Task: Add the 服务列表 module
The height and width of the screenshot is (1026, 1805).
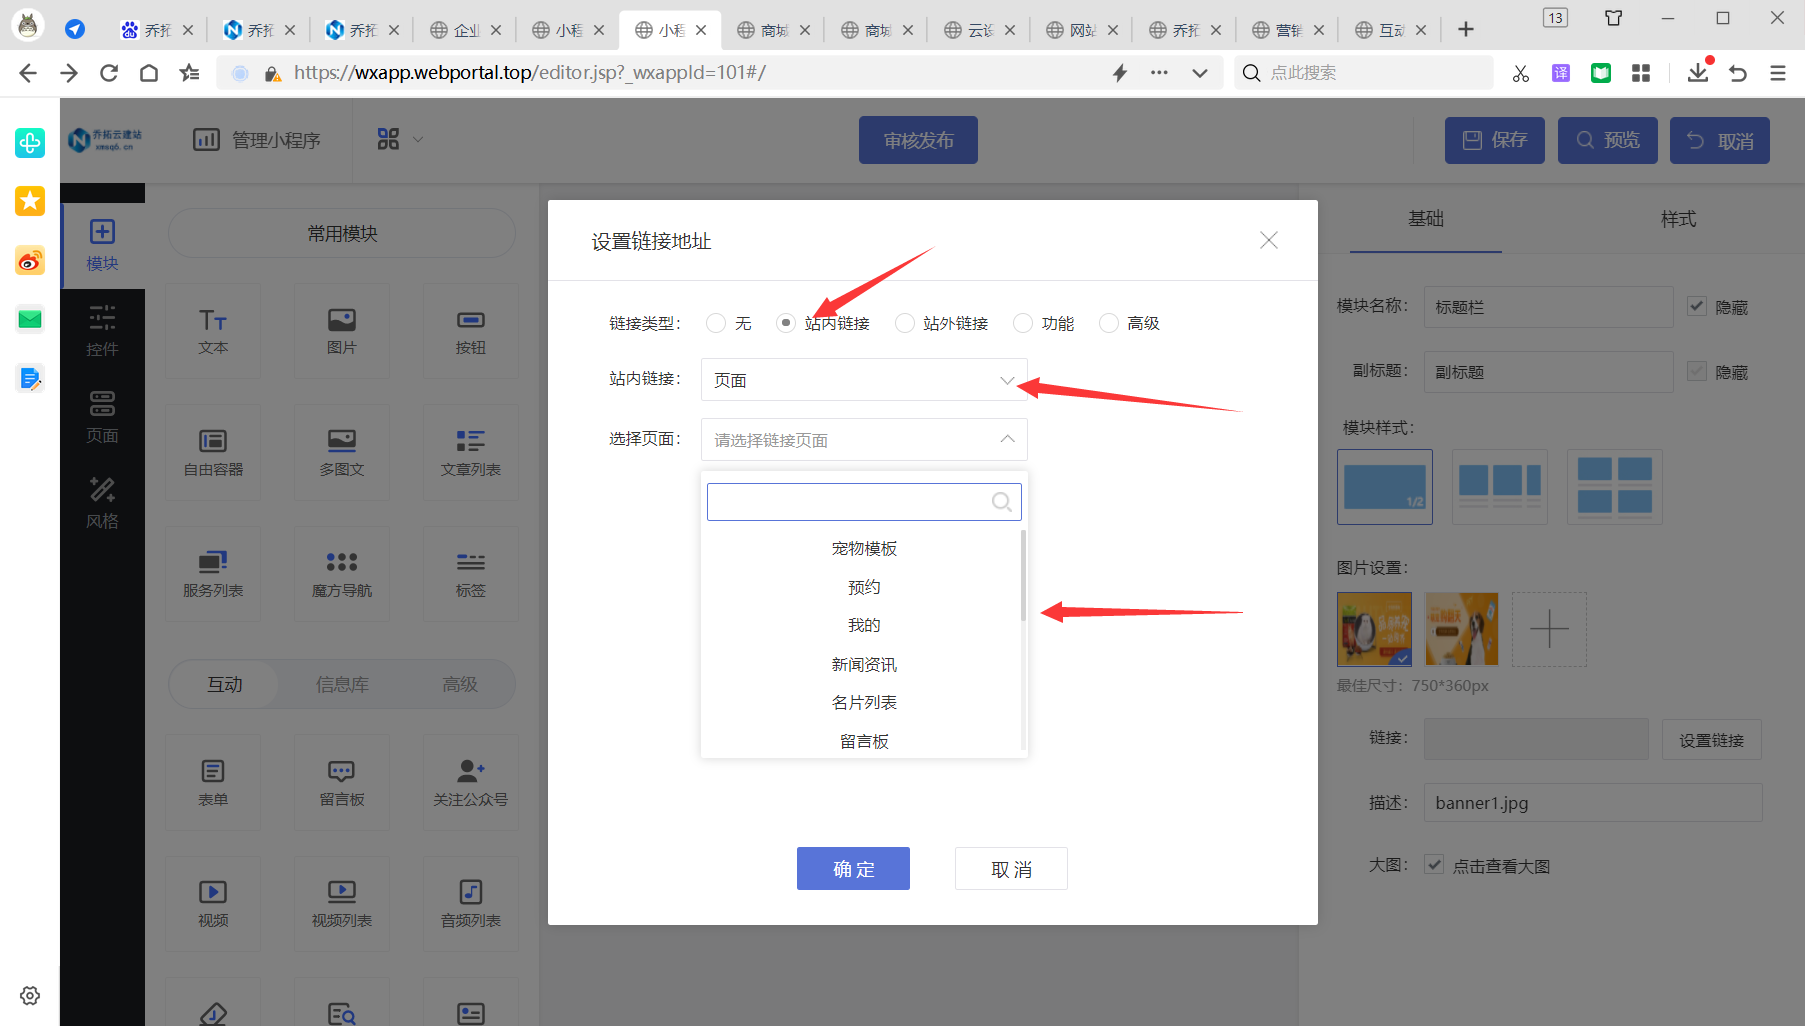Action: click(x=213, y=574)
